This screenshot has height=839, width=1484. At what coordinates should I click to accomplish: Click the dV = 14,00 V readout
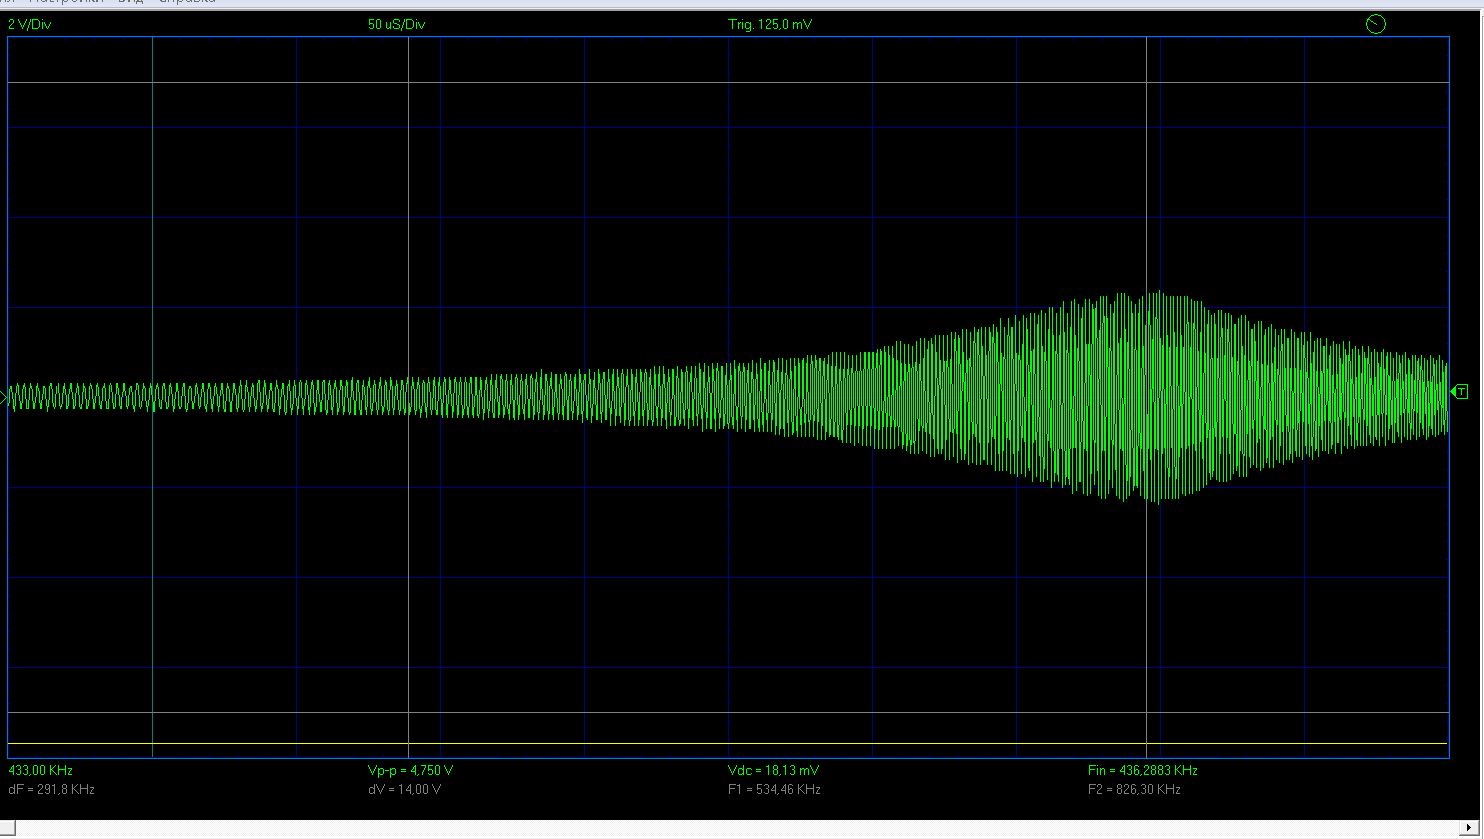point(404,790)
